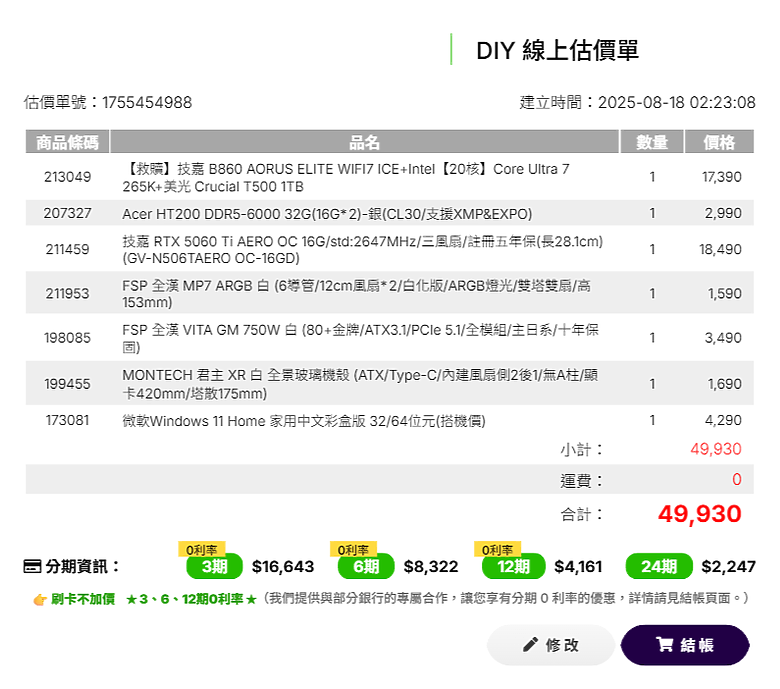Image resolution: width=780 pixels, height=689 pixels.
Task: Select the 24期 installment badge
Action: pyautogui.click(x=659, y=566)
